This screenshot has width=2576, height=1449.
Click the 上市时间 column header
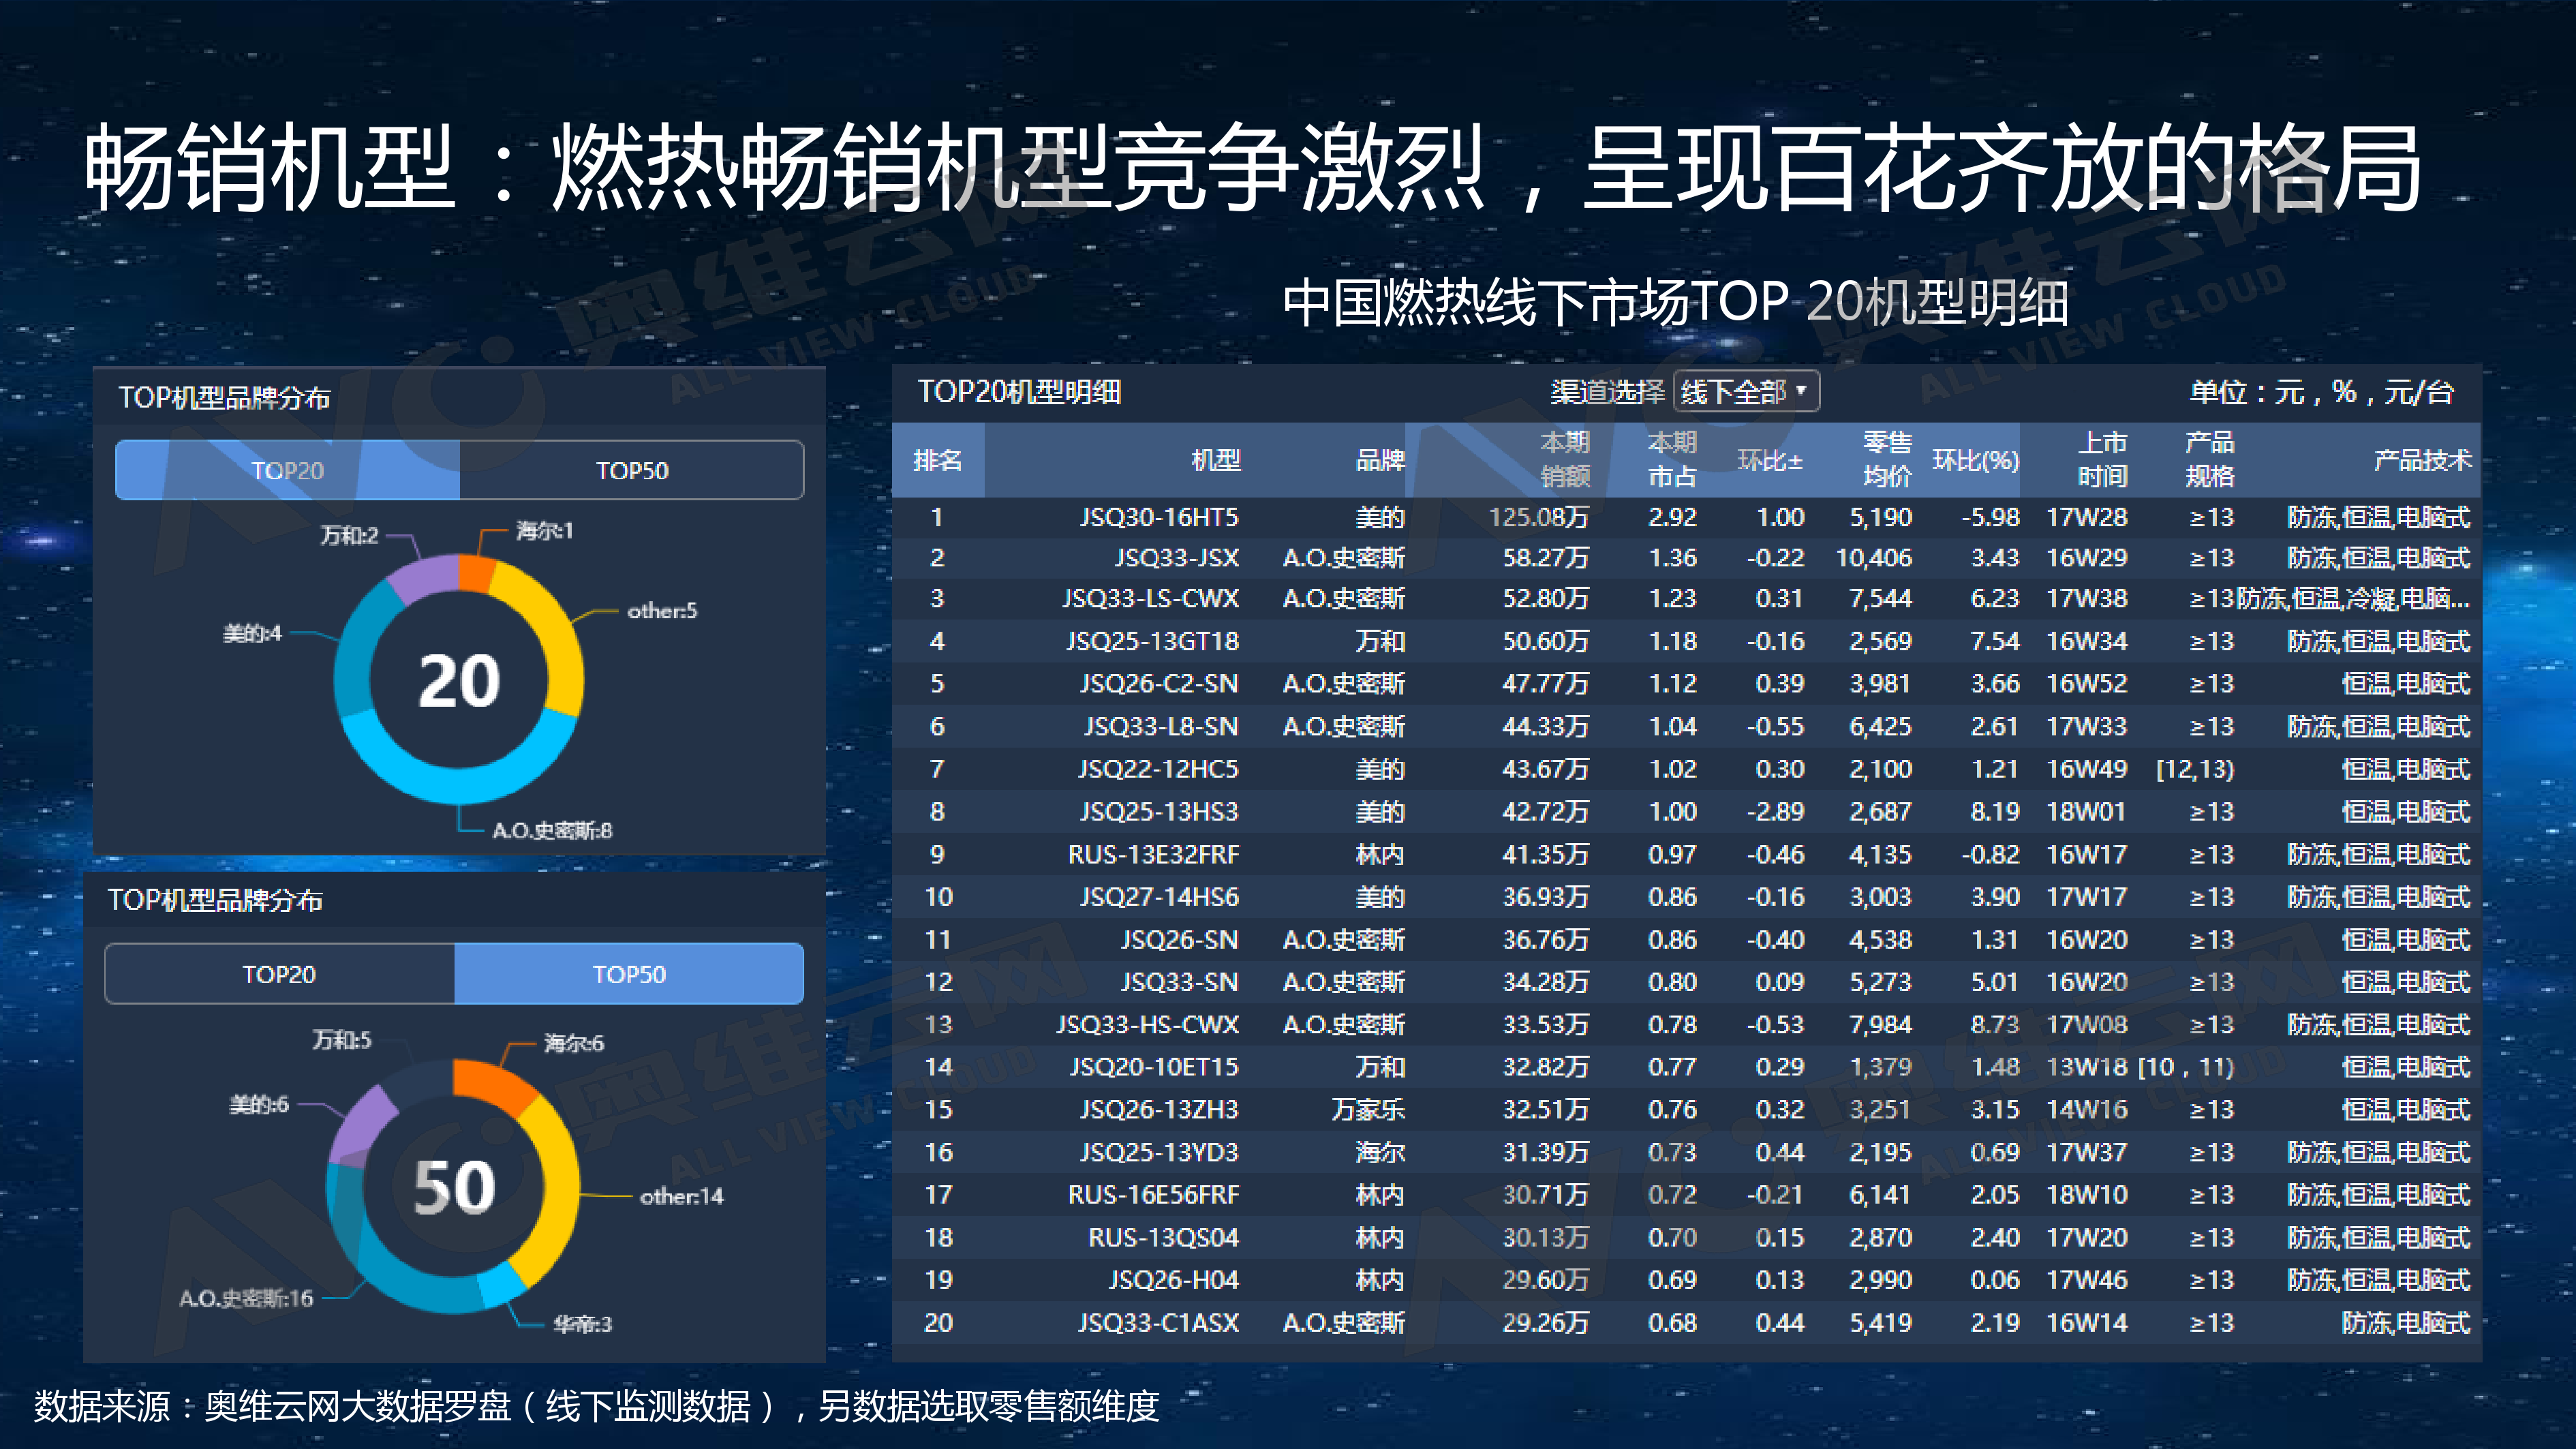coord(2102,460)
